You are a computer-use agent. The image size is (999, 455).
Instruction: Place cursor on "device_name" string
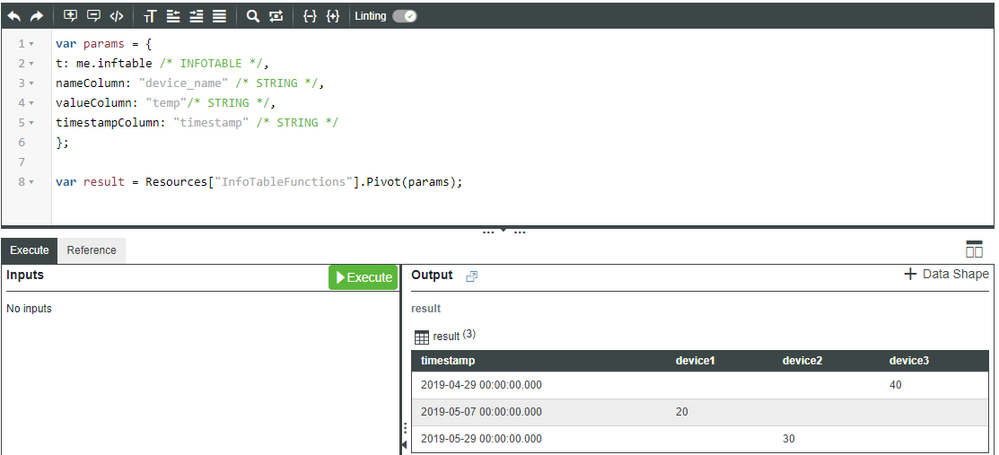coord(183,83)
